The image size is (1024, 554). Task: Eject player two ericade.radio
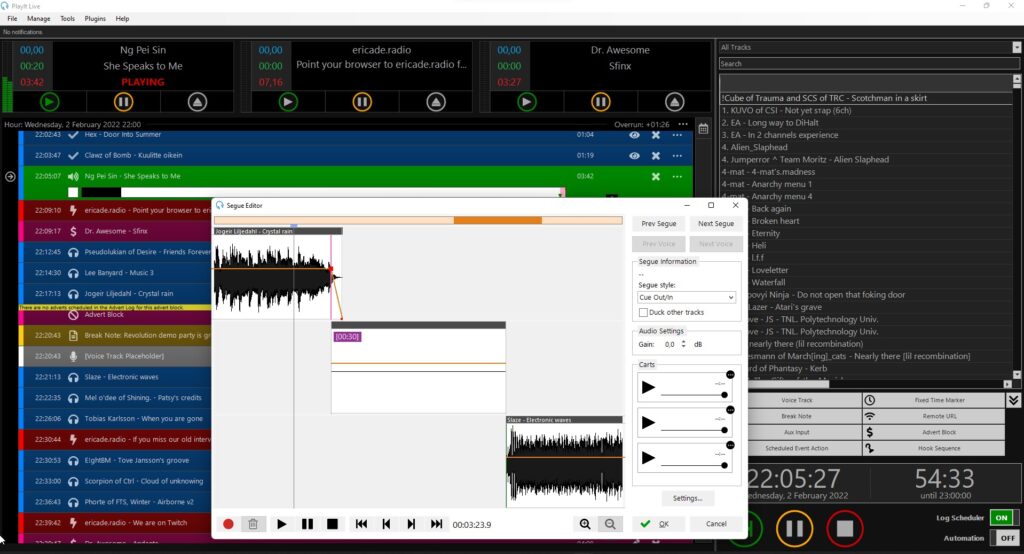pos(436,102)
